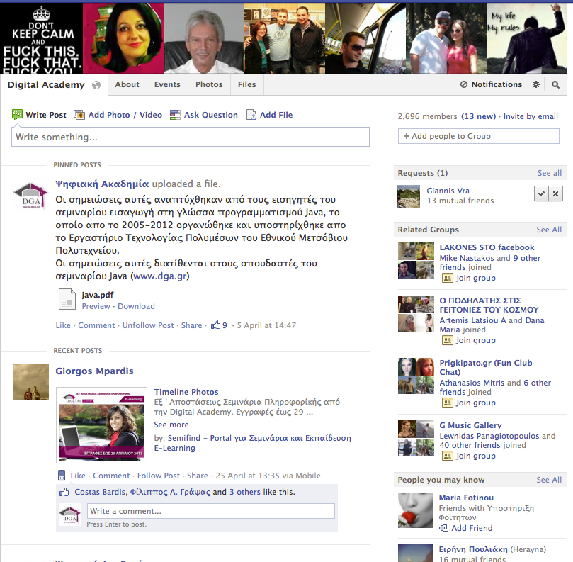Click Ψηφιακή Ακαδημία DGA logo avatar
This screenshot has height=562, width=573.
coord(31,196)
